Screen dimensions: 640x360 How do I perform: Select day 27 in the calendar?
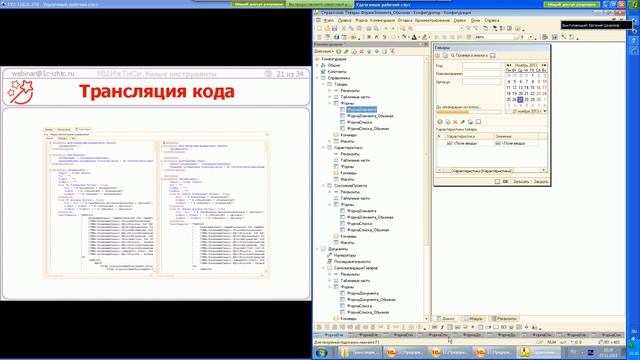[520, 99]
